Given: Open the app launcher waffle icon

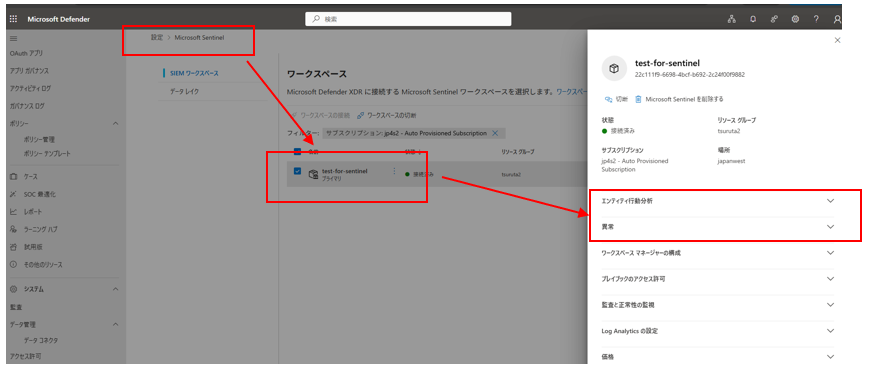Looking at the screenshot, I should pos(13,19).
